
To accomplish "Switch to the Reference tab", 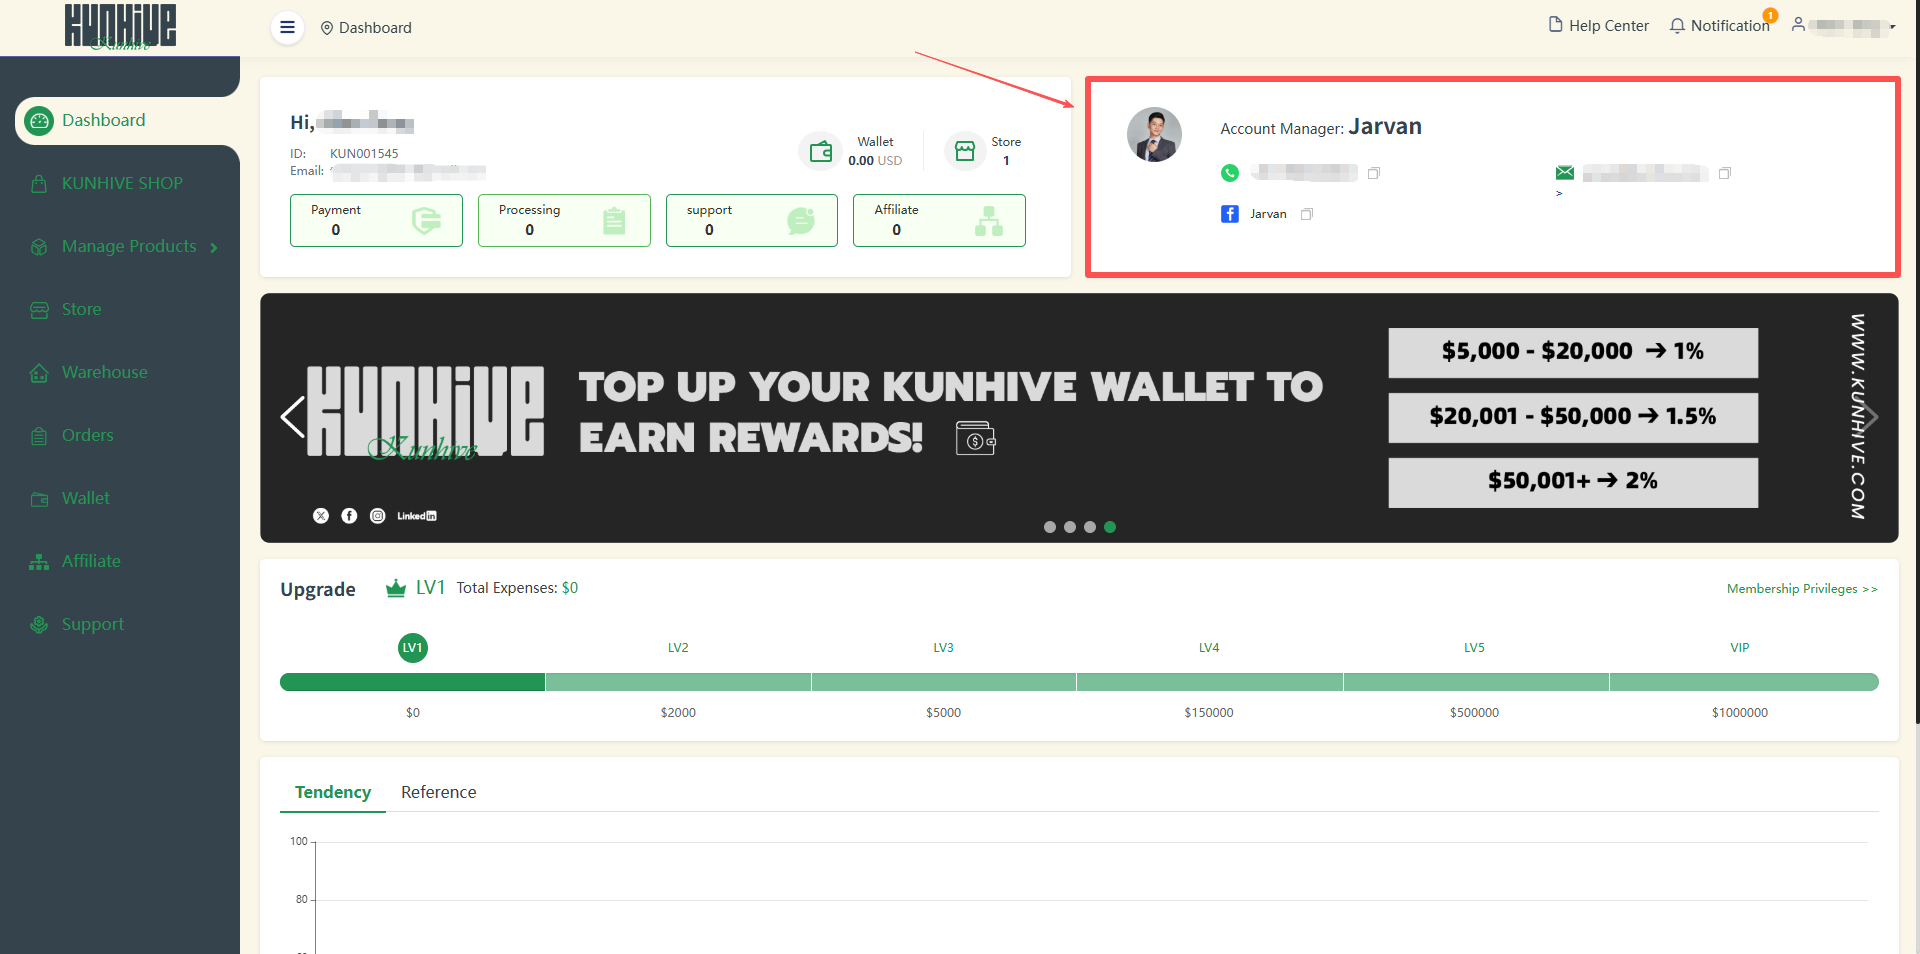I will tap(439, 792).
